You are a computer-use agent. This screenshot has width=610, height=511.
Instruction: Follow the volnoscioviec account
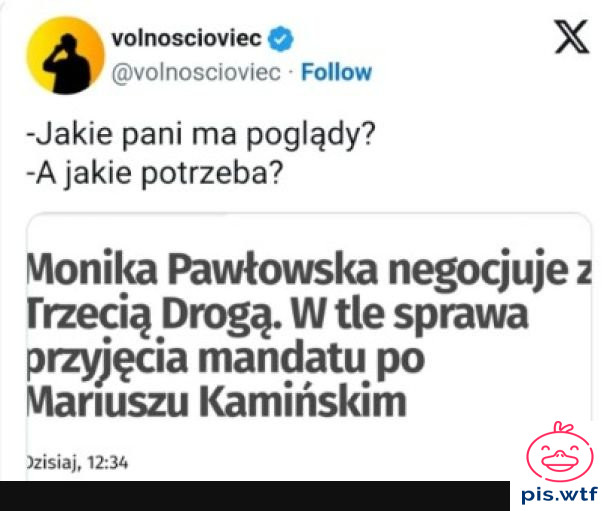(337, 72)
